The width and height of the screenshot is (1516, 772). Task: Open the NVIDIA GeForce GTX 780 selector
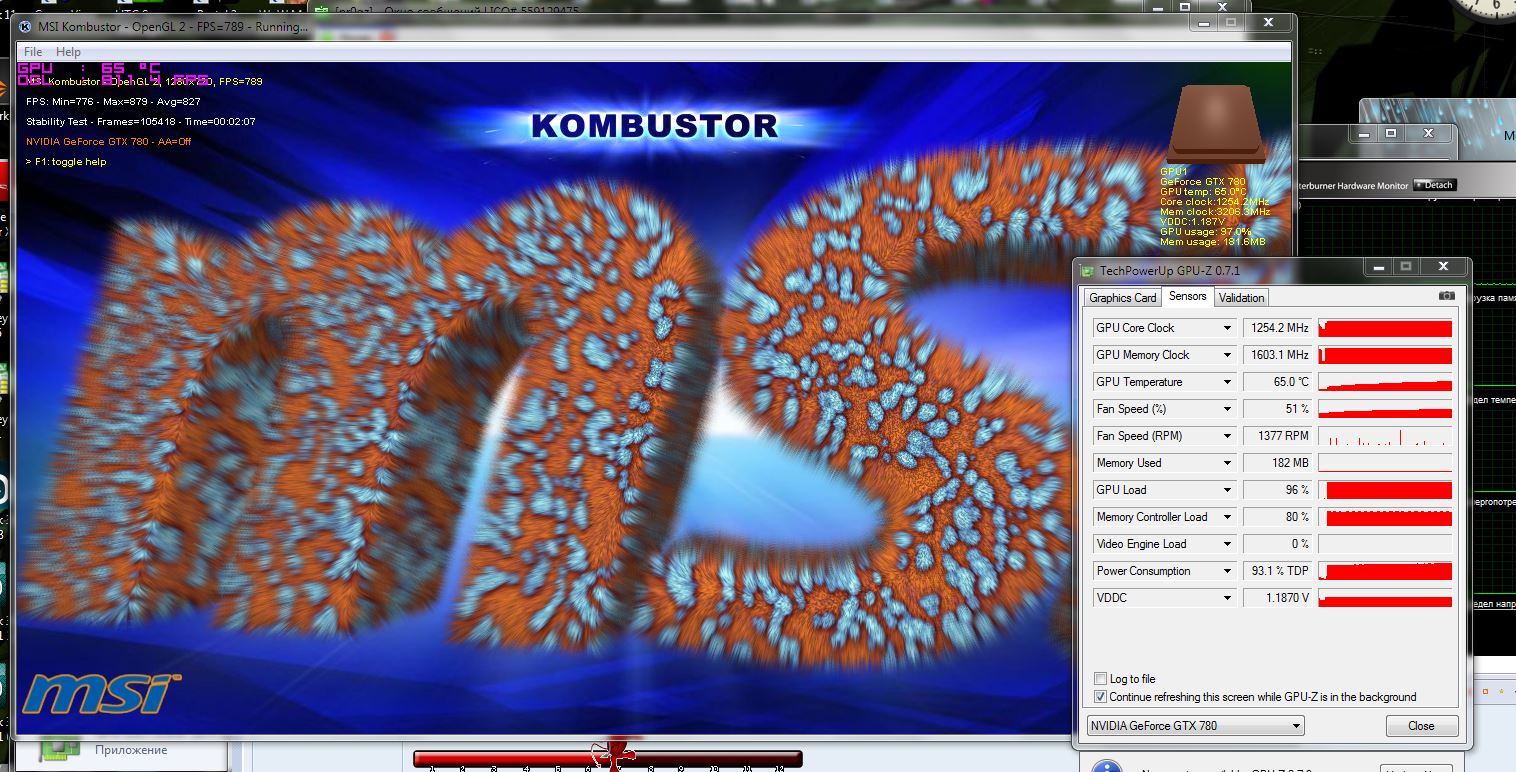coord(1195,726)
